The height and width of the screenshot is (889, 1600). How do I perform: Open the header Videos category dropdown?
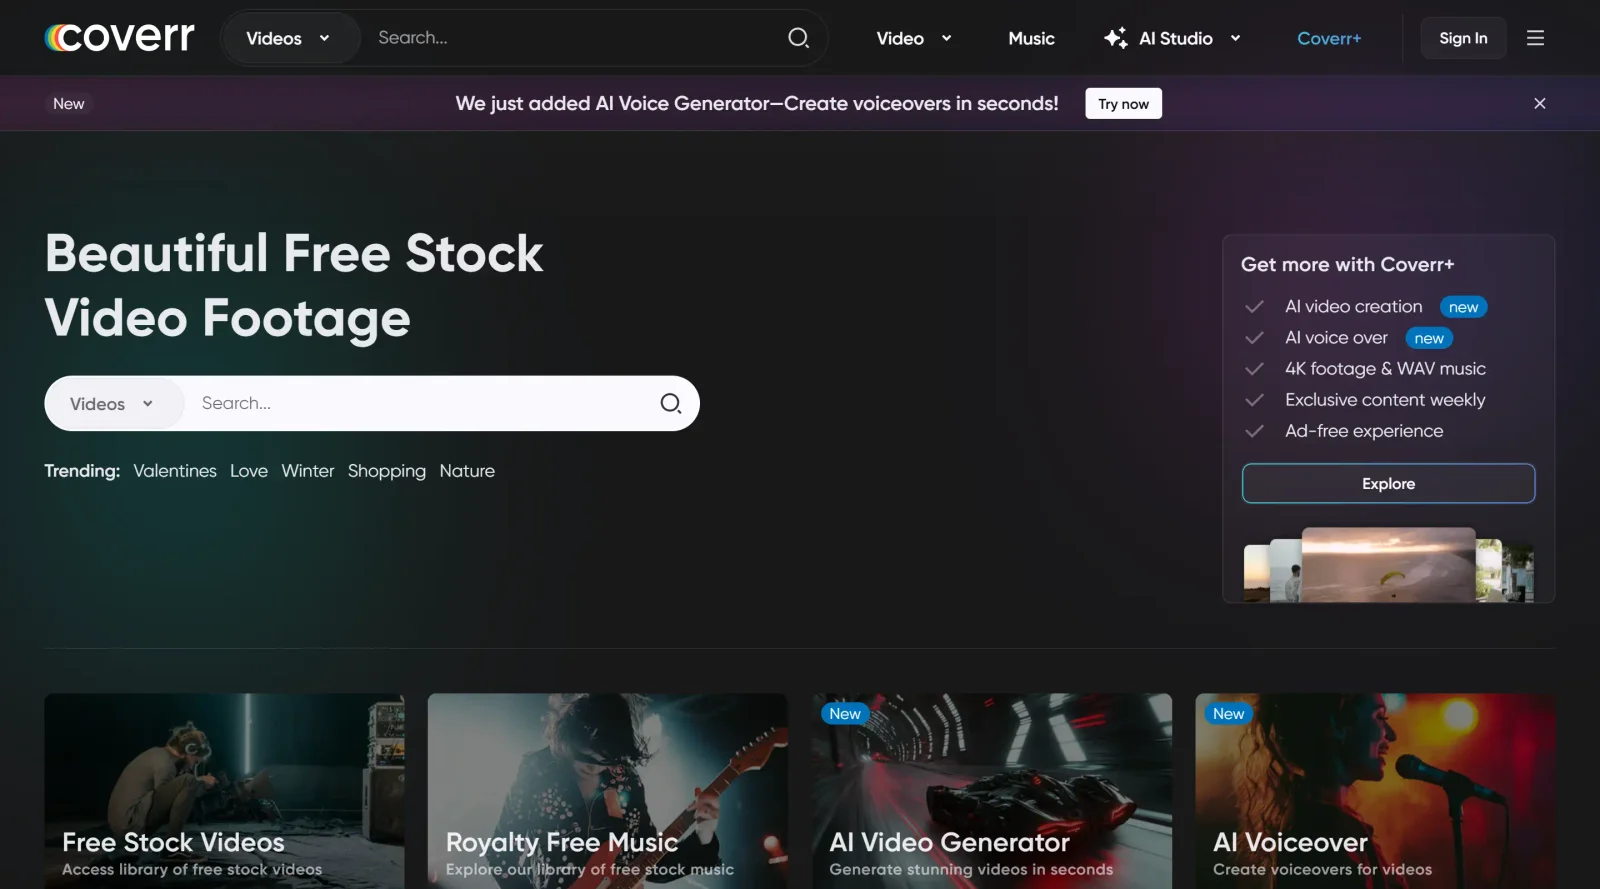coord(289,38)
